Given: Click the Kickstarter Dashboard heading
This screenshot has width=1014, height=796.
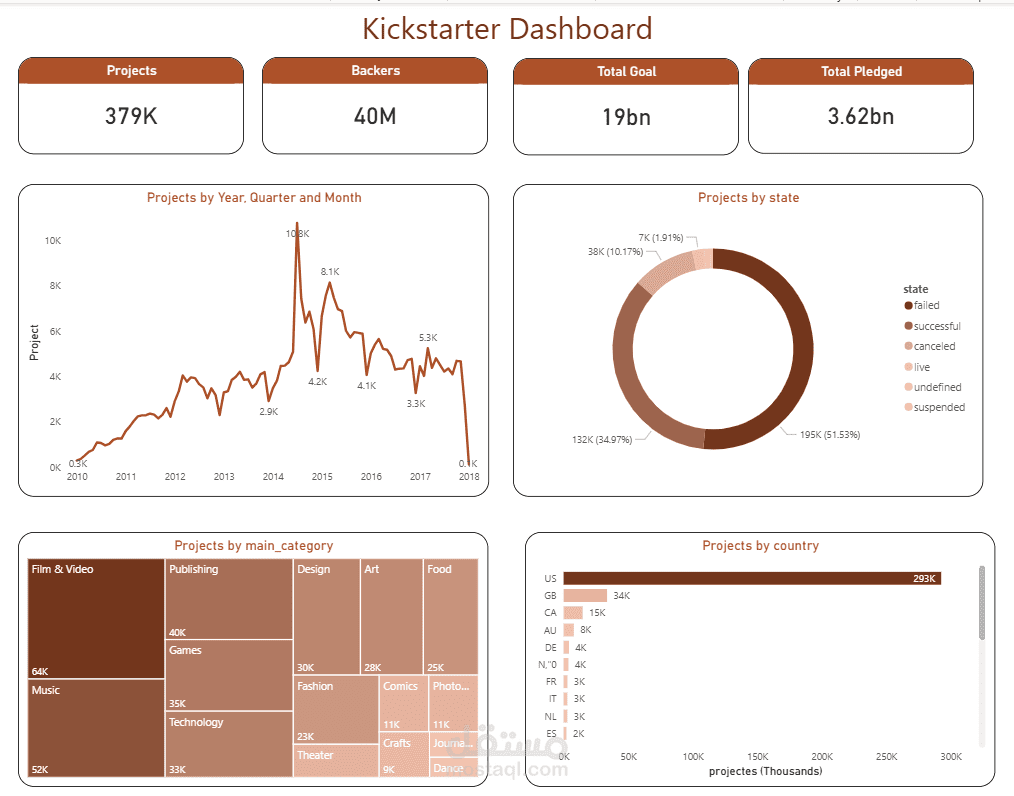Looking at the screenshot, I should click(507, 29).
